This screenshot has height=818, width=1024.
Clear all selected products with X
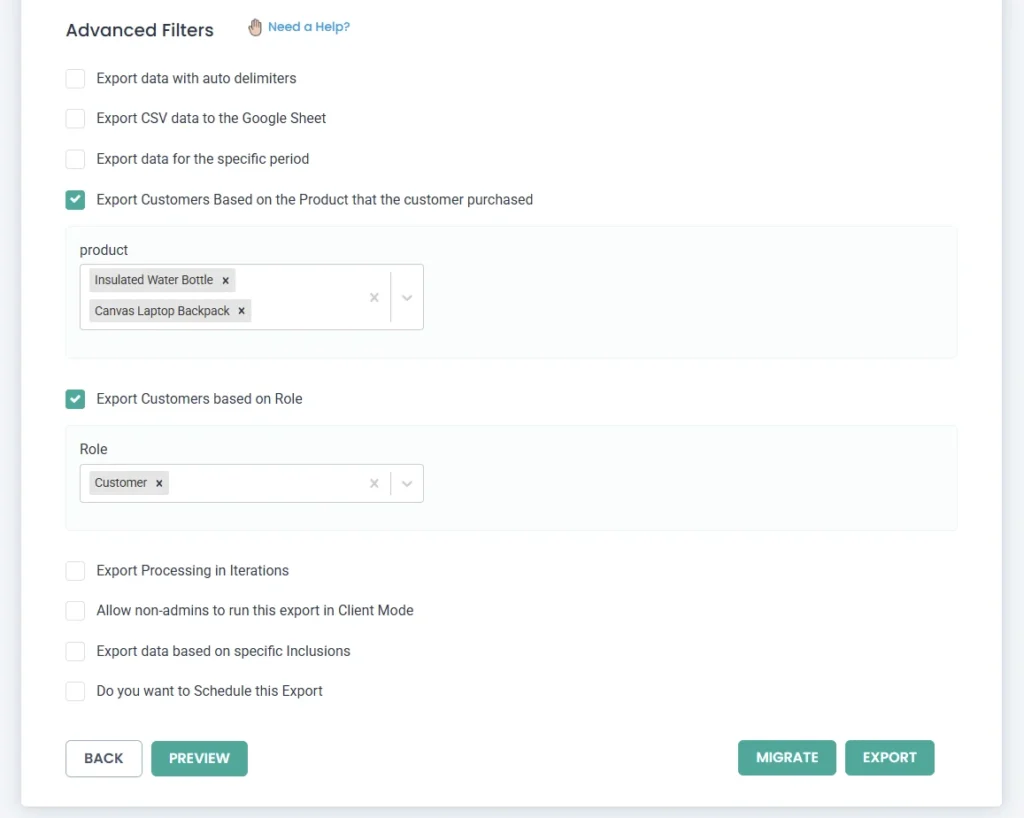pyautogui.click(x=374, y=297)
